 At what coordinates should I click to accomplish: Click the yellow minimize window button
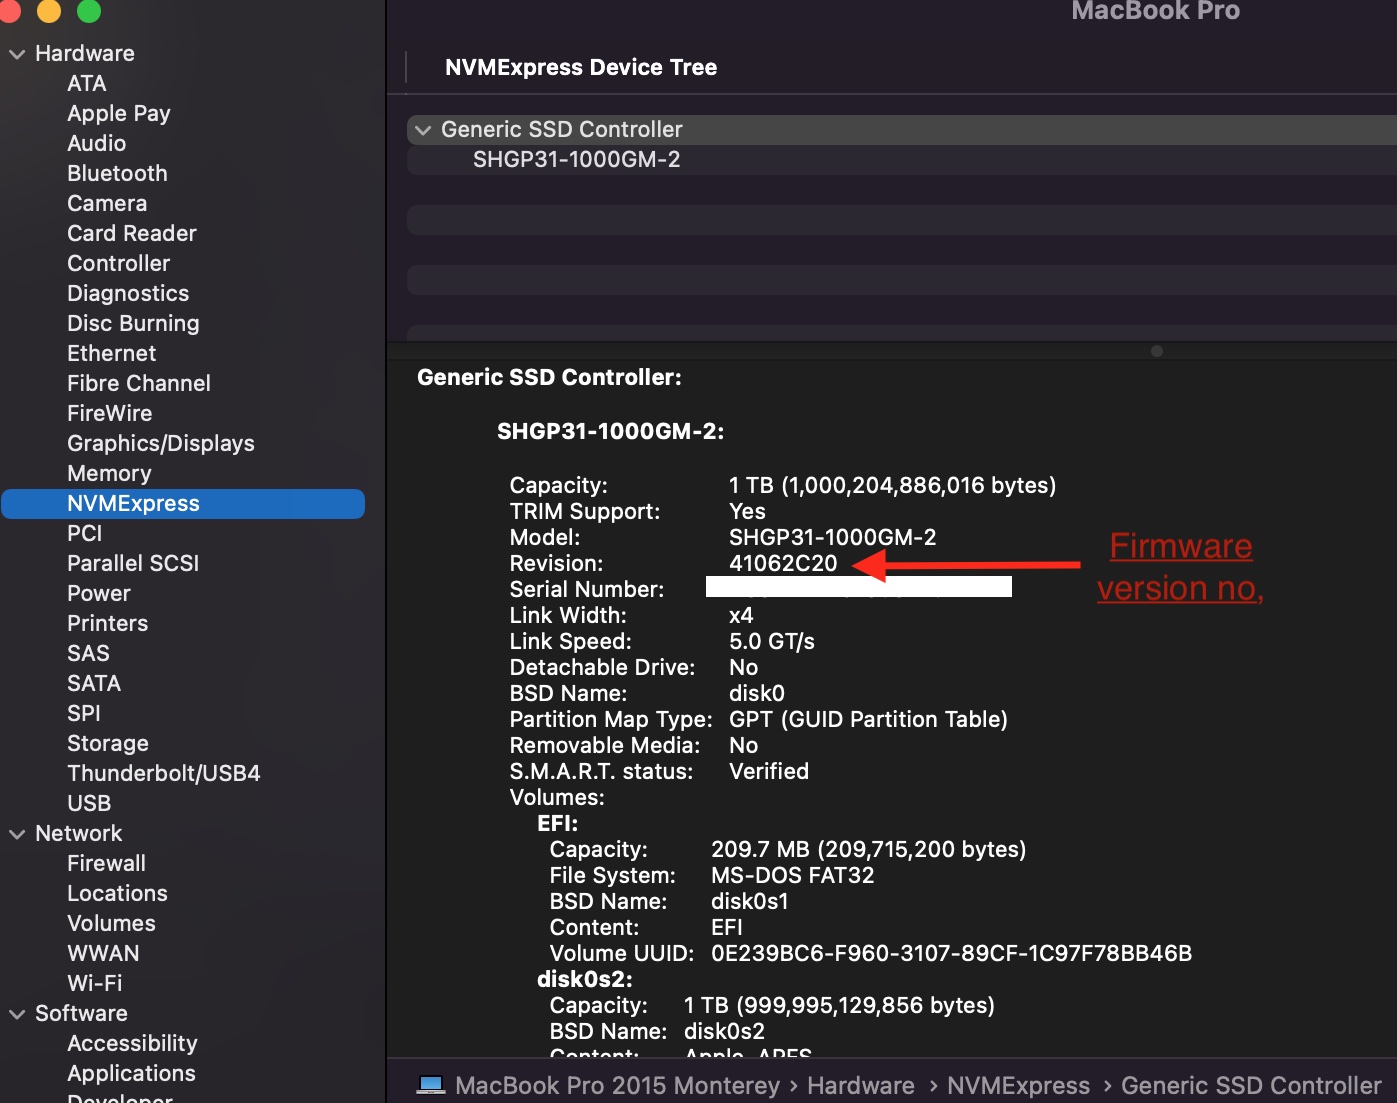(x=49, y=10)
